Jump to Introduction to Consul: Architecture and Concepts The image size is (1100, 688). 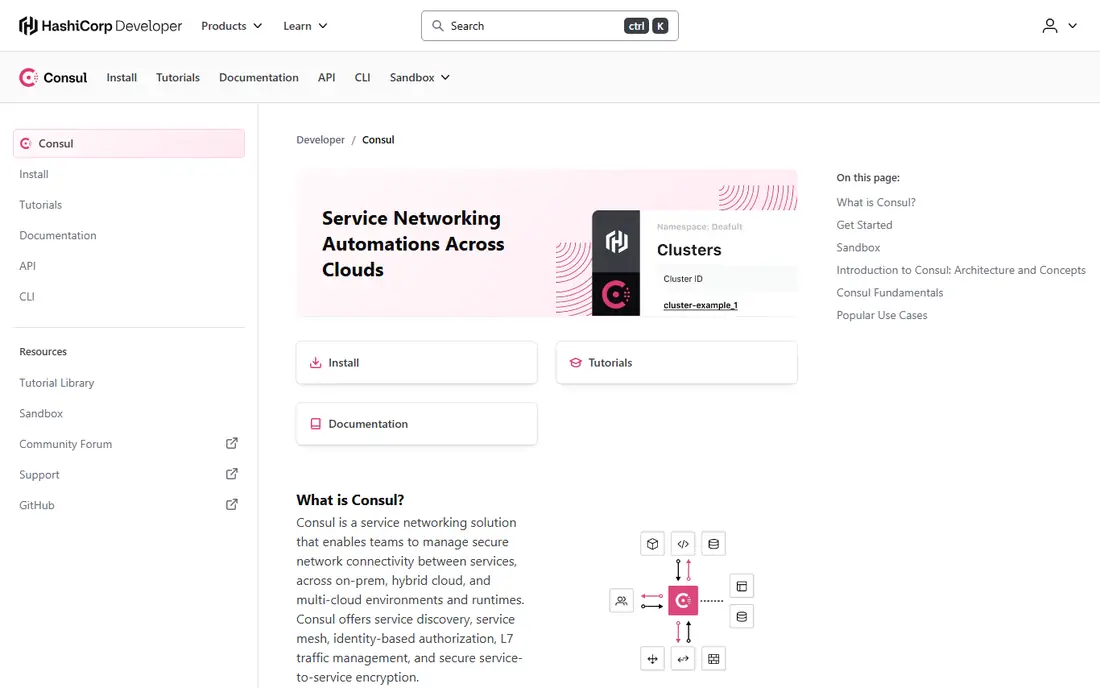tap(960, 270)
